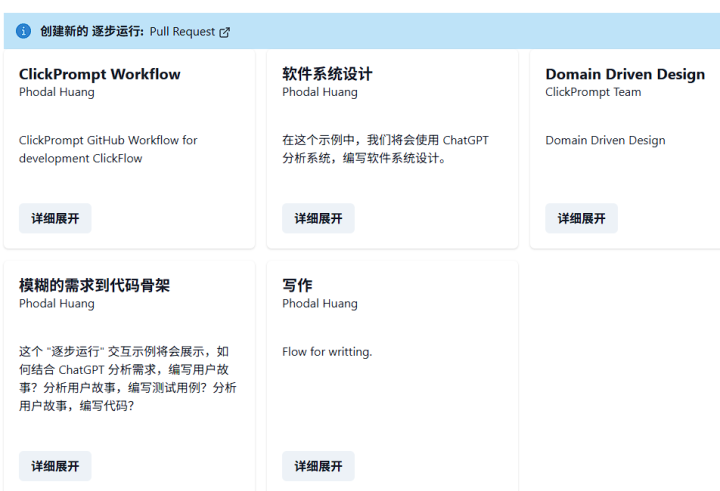Open the Pull Request link

[182, 32]
